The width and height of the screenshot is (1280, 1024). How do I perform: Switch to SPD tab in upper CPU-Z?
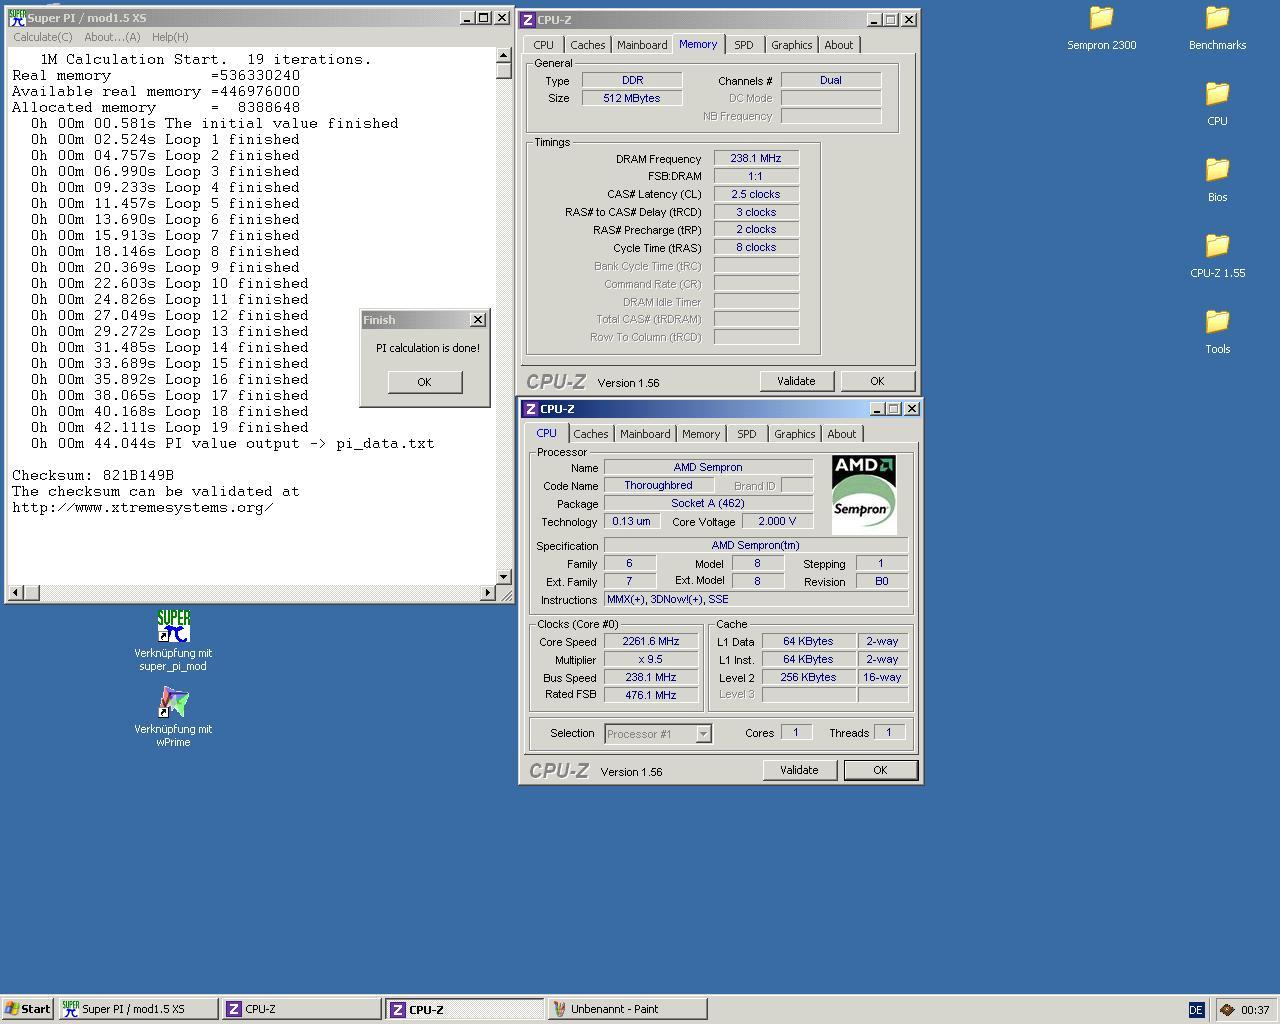pyautogui.click(x=743, y=45)
